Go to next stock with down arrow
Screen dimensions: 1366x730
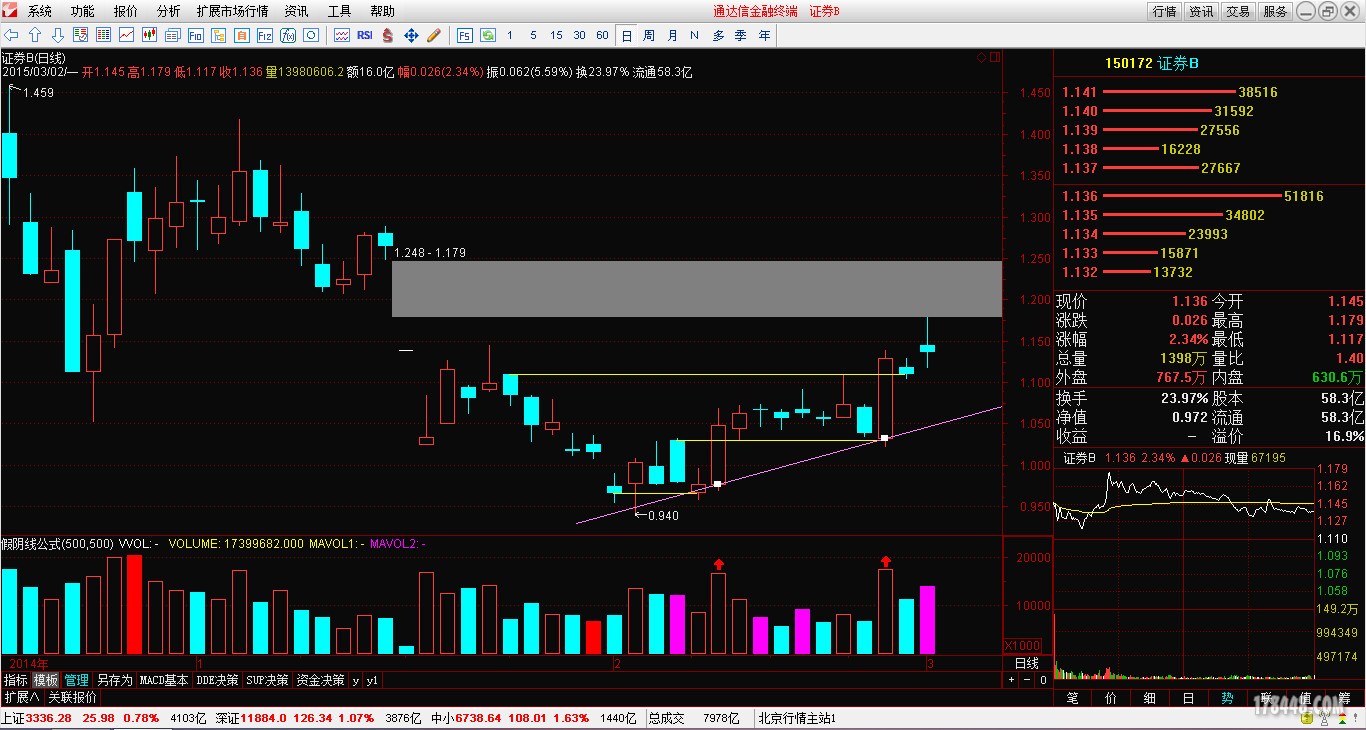tap(57, 35)
